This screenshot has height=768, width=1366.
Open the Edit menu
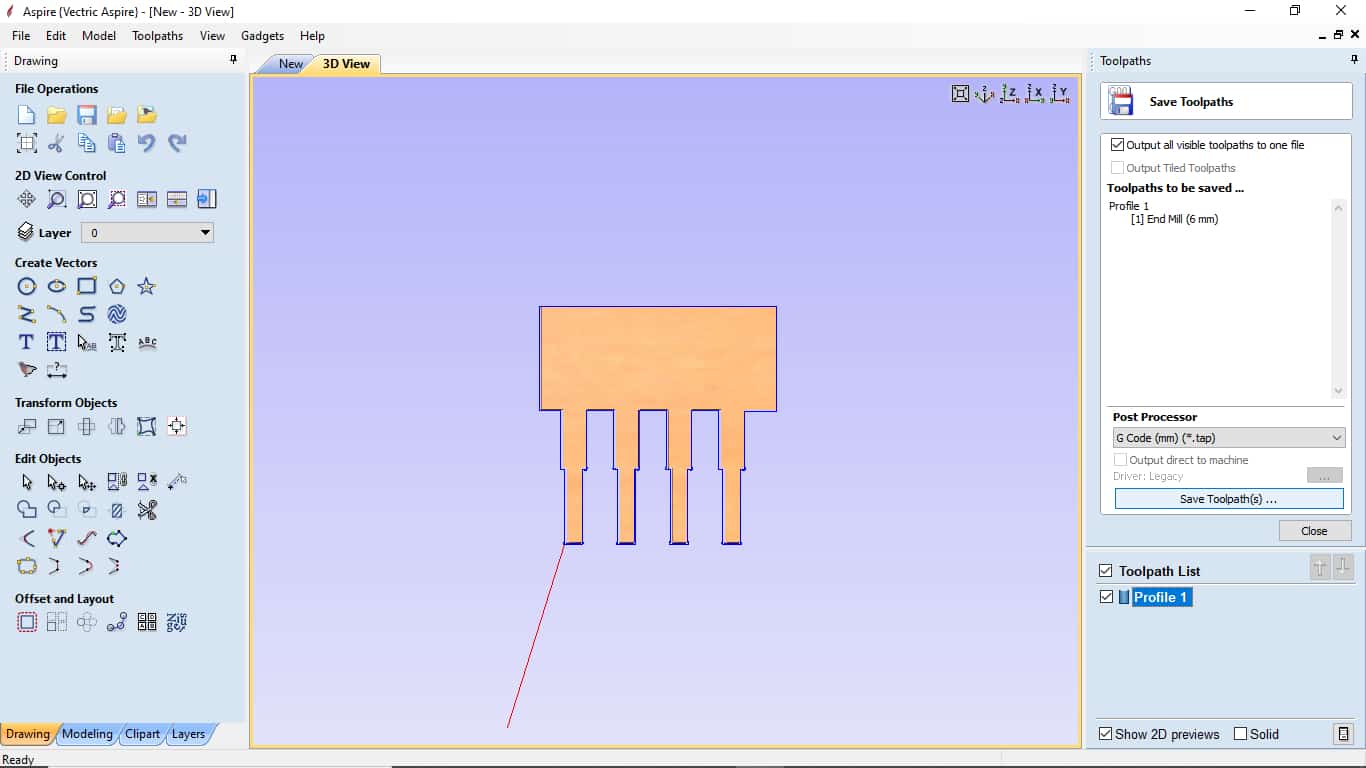coord(56,35)
